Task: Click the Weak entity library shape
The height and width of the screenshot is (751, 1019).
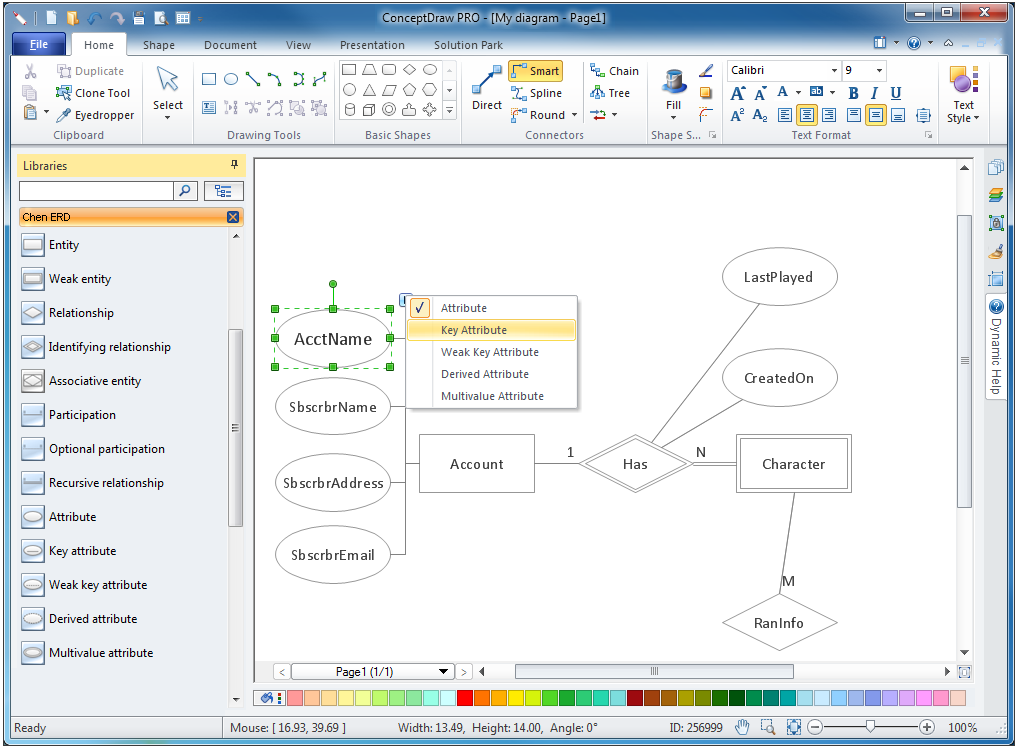Action: click(x=66, y=279)
